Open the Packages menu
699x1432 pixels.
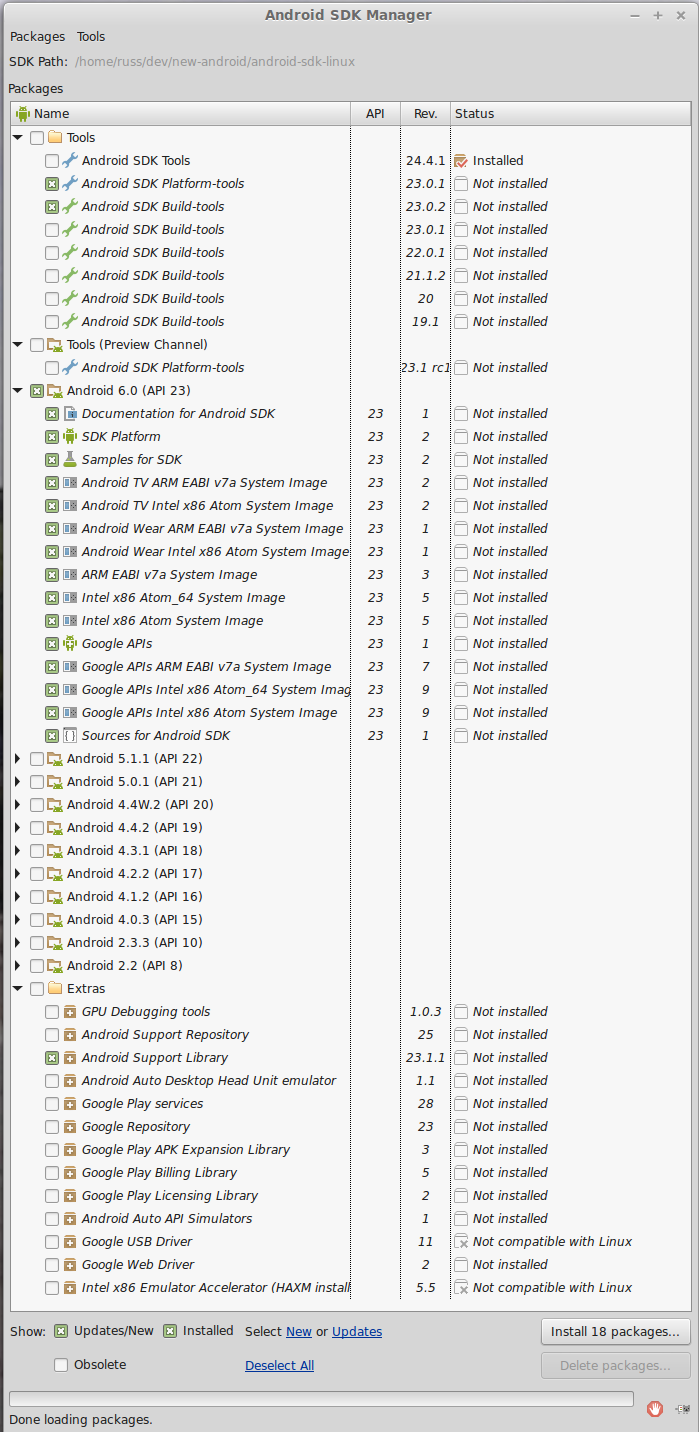point(37,36)
